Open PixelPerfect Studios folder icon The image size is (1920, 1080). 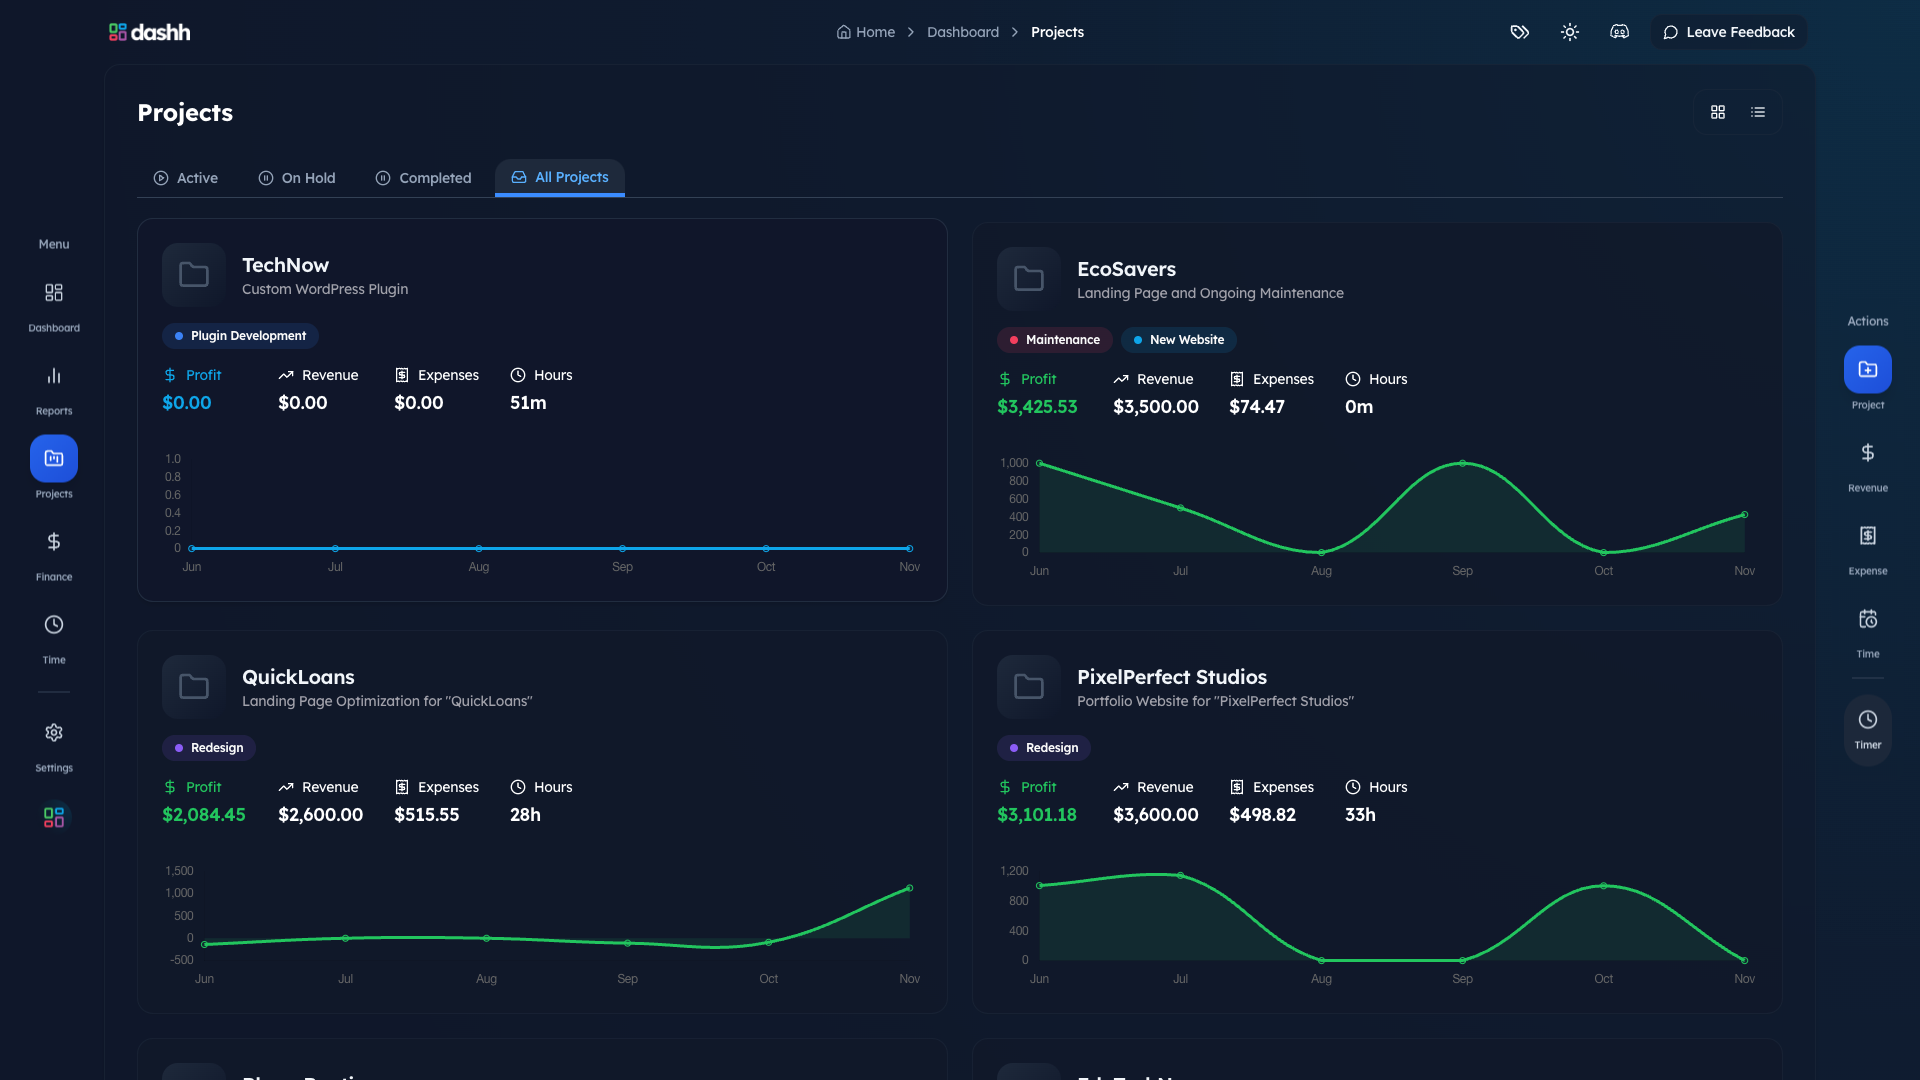1029,687
